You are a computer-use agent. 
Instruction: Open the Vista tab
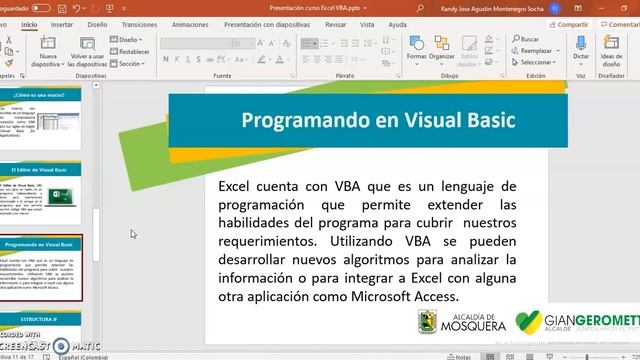click(x=367, y=25)
